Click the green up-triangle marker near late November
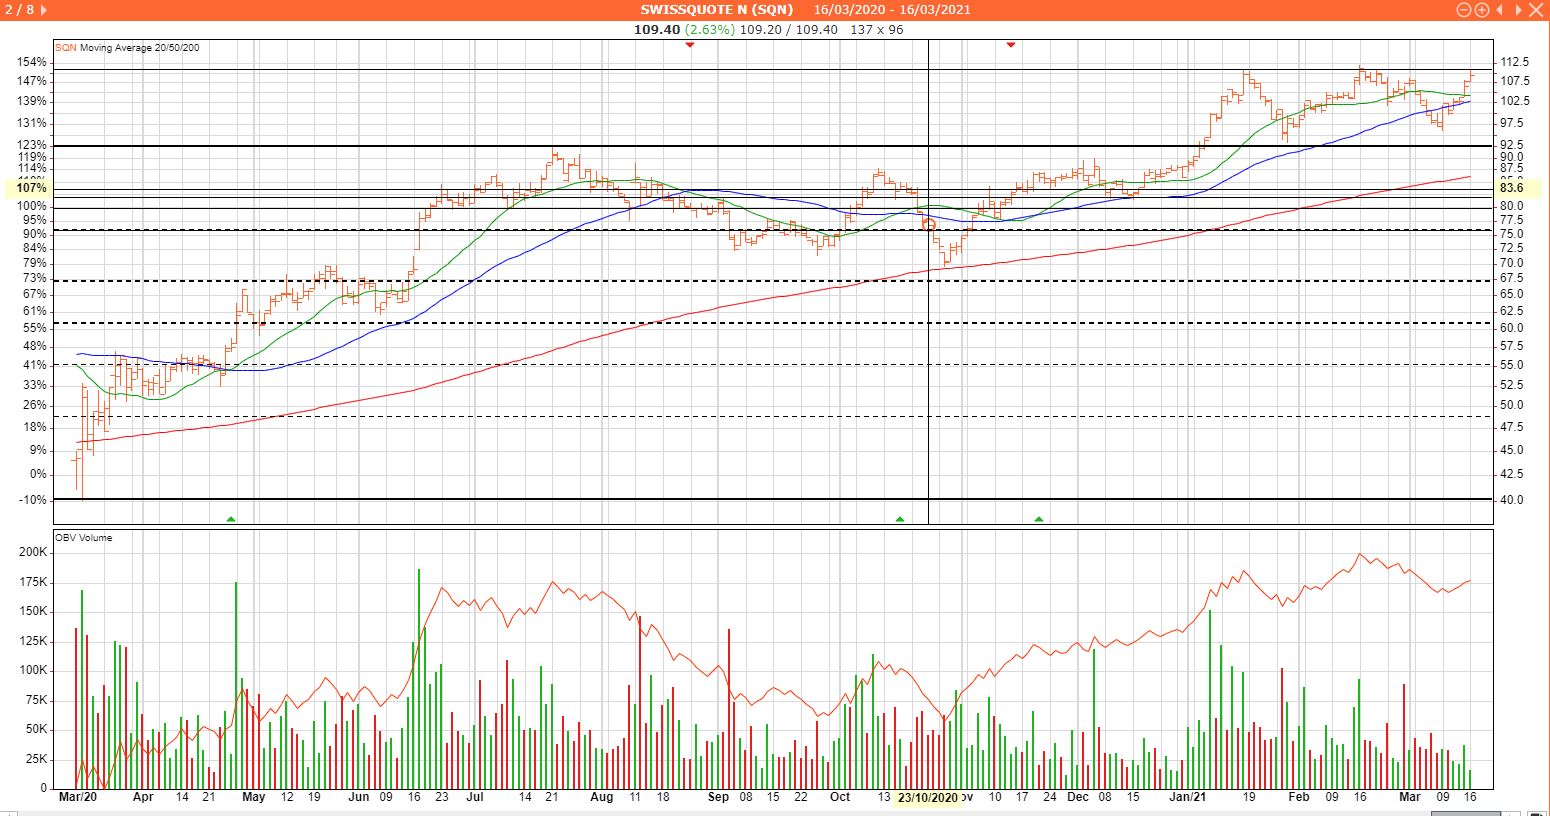Screen dimensions: 1550x816 click(1039, 519)
